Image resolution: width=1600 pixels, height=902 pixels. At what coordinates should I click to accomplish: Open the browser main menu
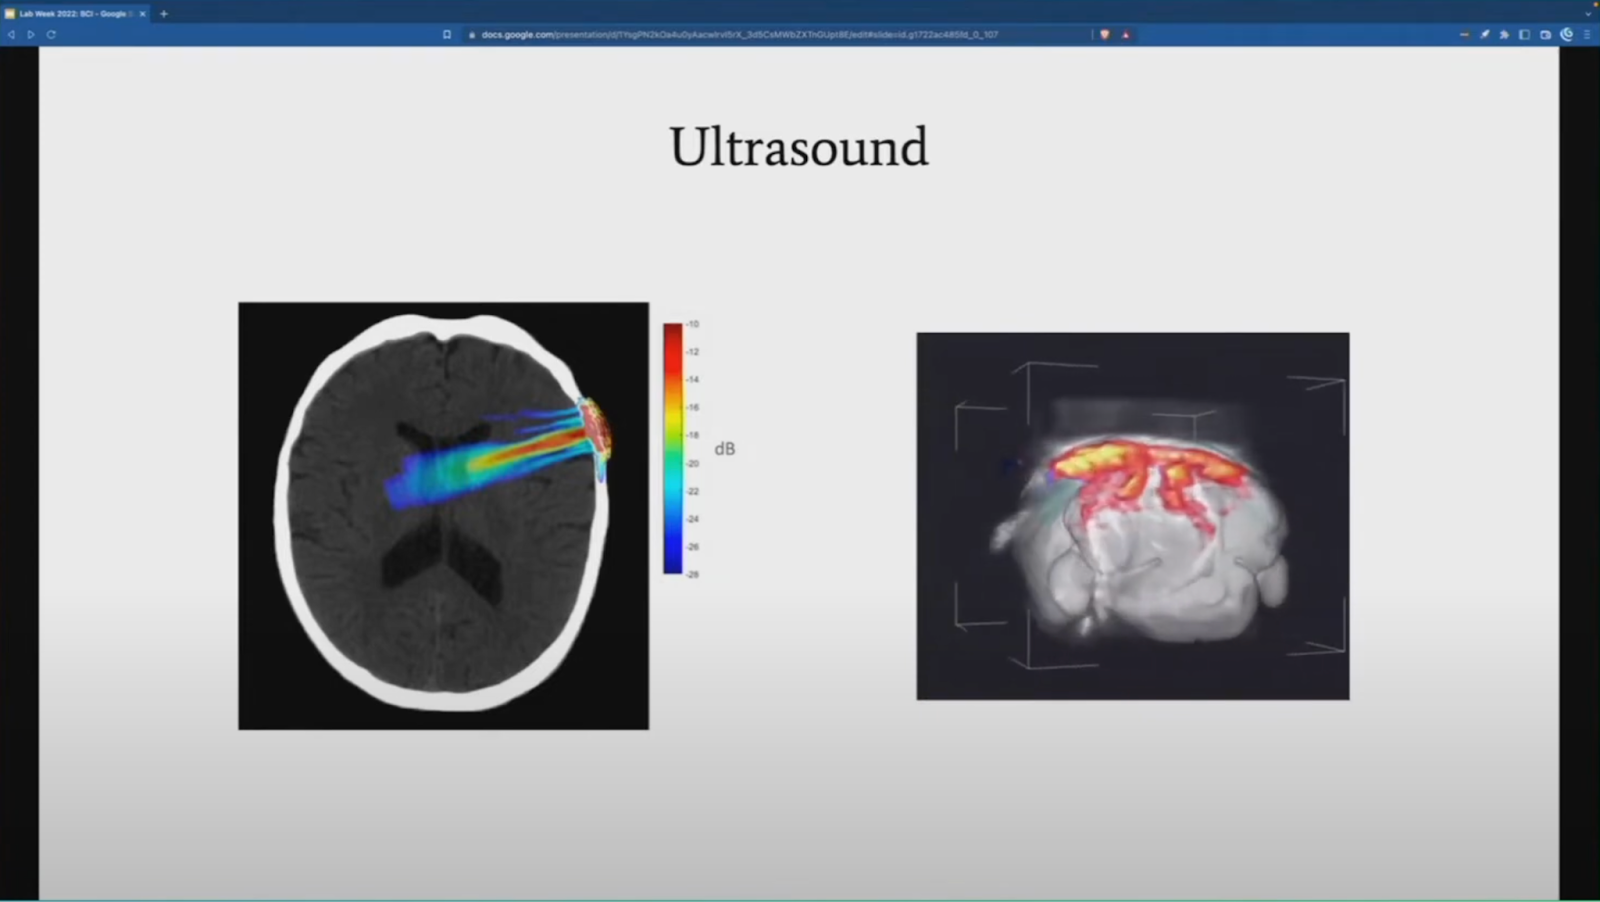coord(1587,34)
